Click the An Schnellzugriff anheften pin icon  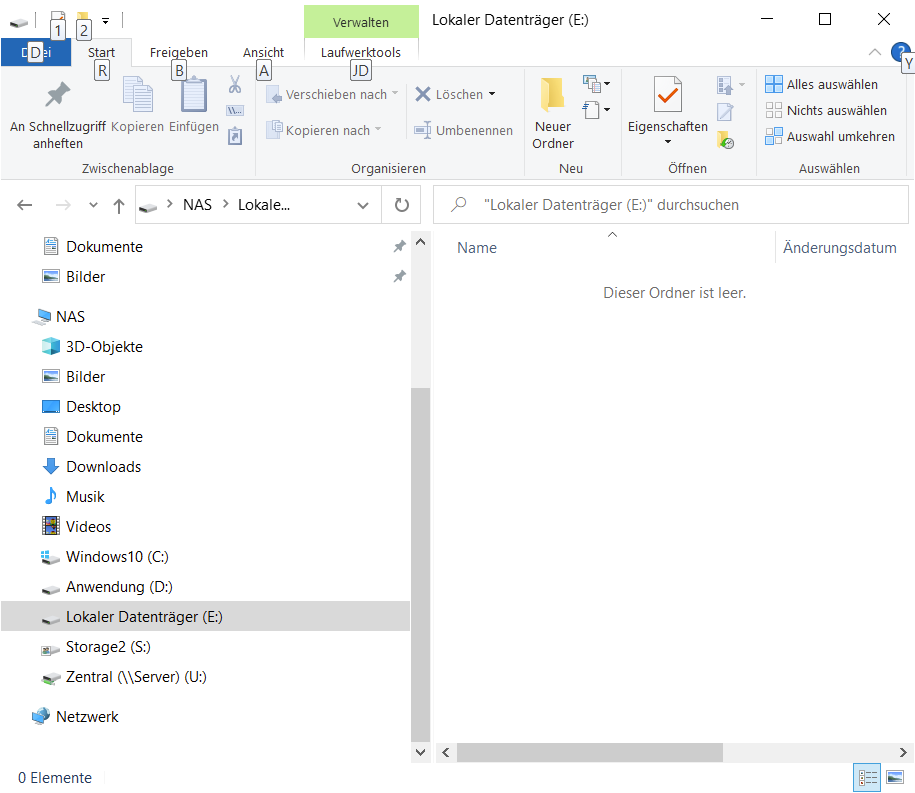[x=57, y=95]
